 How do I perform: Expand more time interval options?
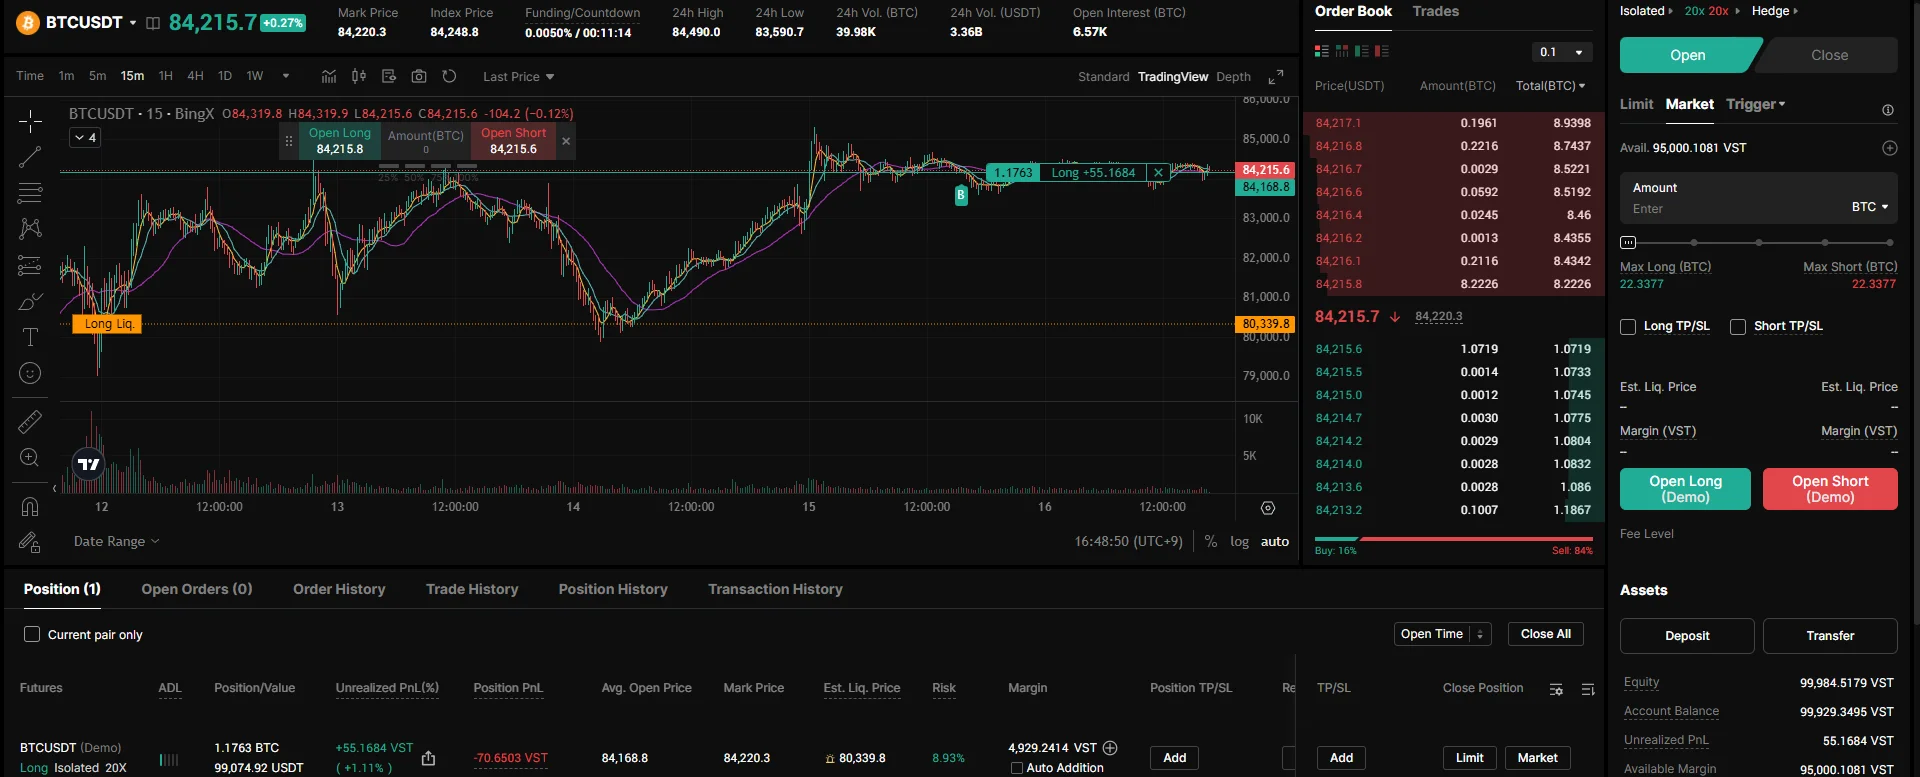pyautogui.click(x=286, y=76)
